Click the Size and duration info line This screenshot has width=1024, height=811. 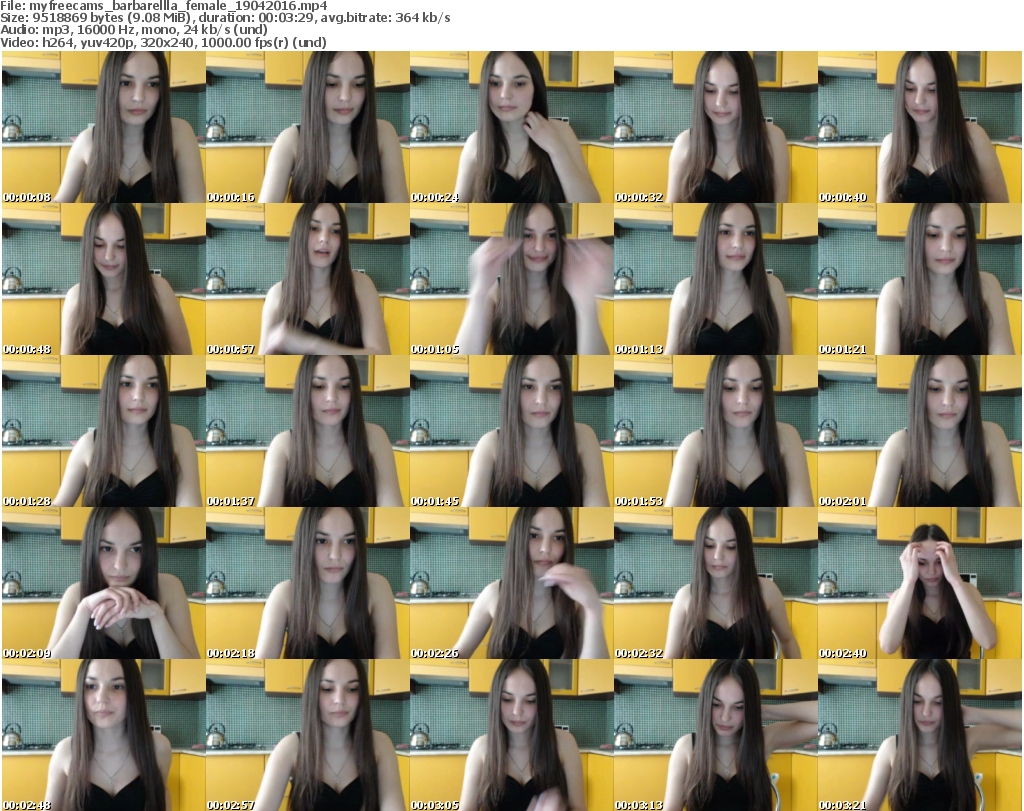point(225,18)
